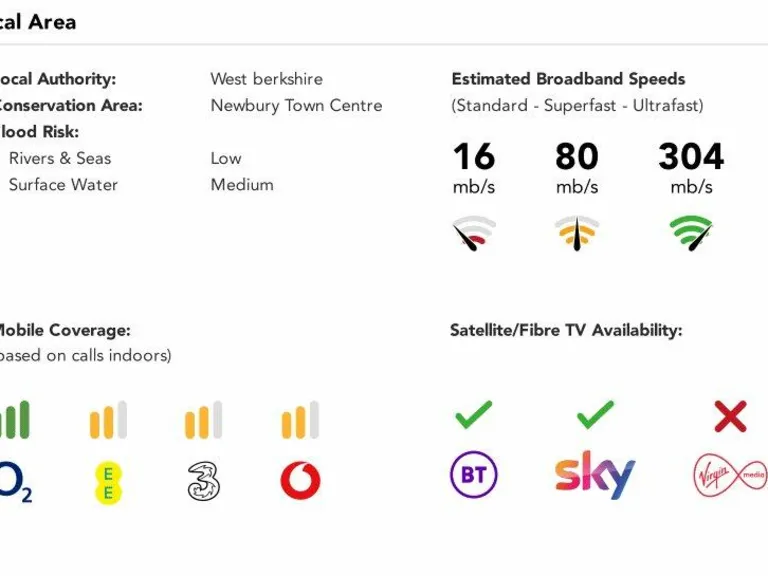
Task: Click the green checkmark above BT
Action: (474, 414)
